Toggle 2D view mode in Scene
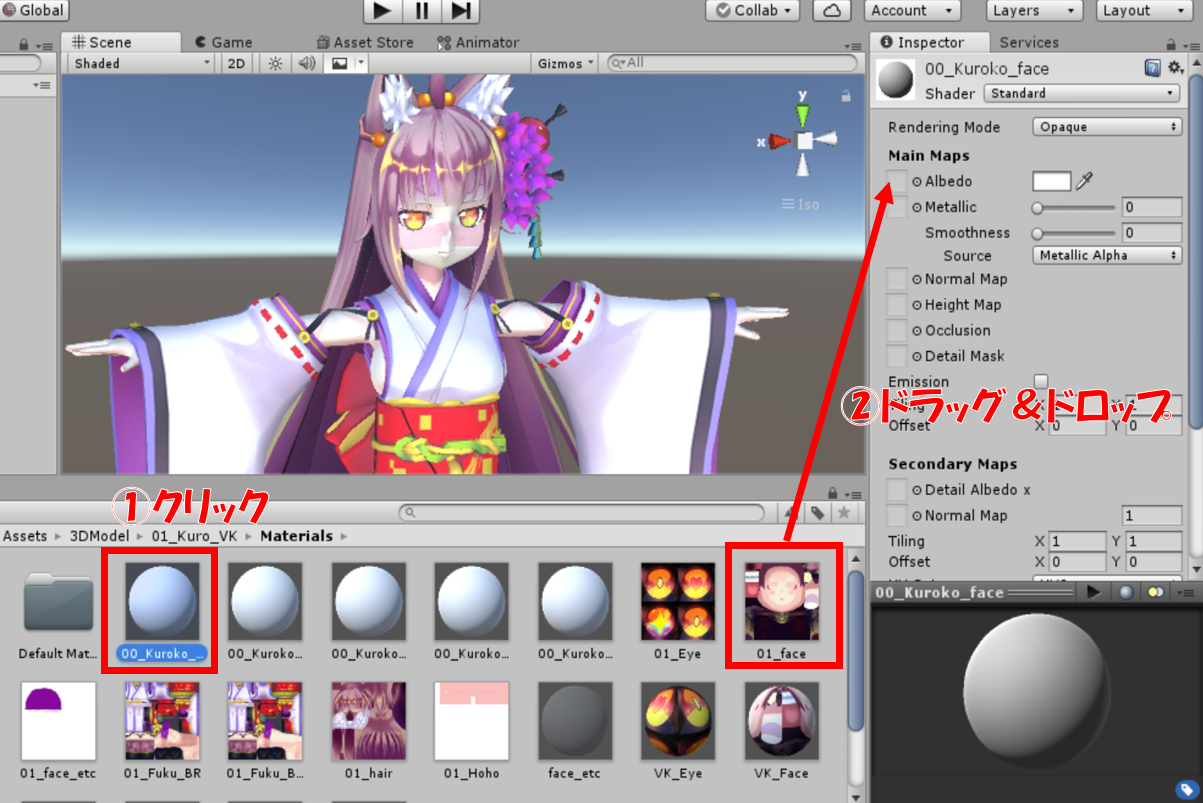The height and width of the screenshot is (803, 1203). (236, 63)
